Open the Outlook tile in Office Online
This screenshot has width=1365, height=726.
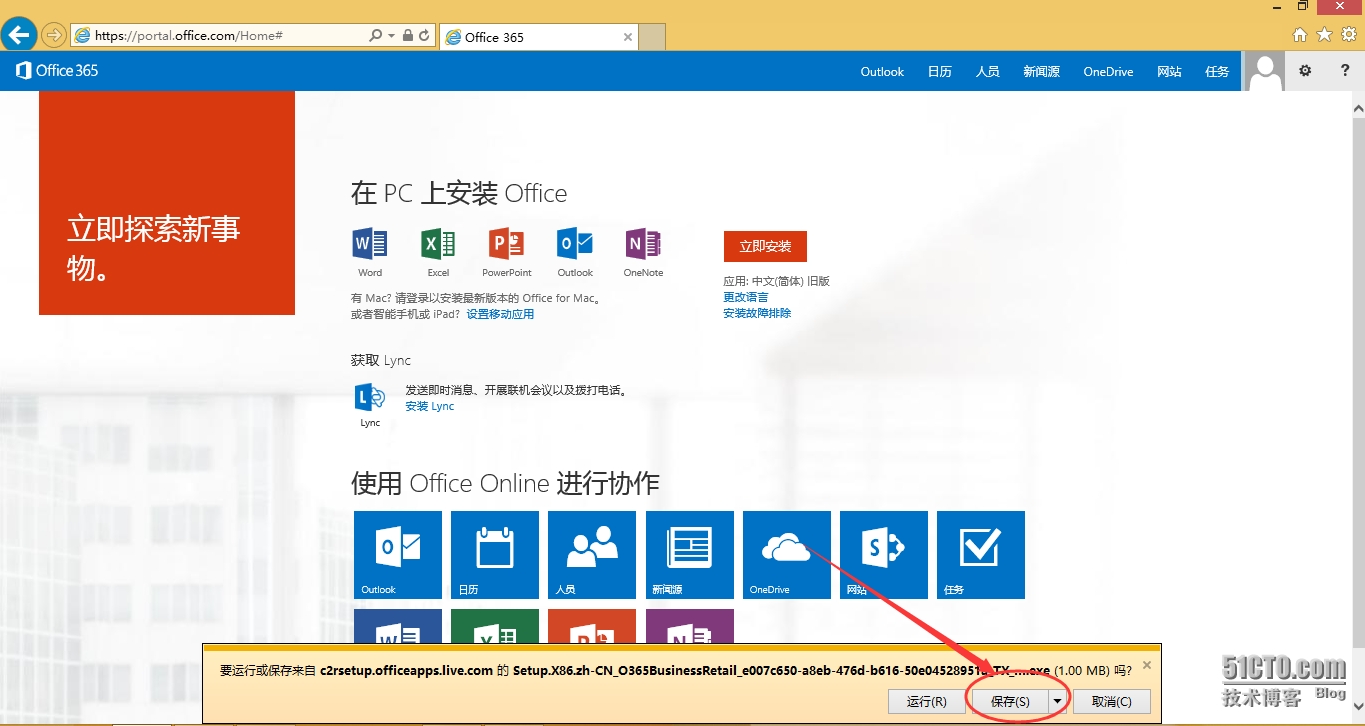tap(397, 554)
